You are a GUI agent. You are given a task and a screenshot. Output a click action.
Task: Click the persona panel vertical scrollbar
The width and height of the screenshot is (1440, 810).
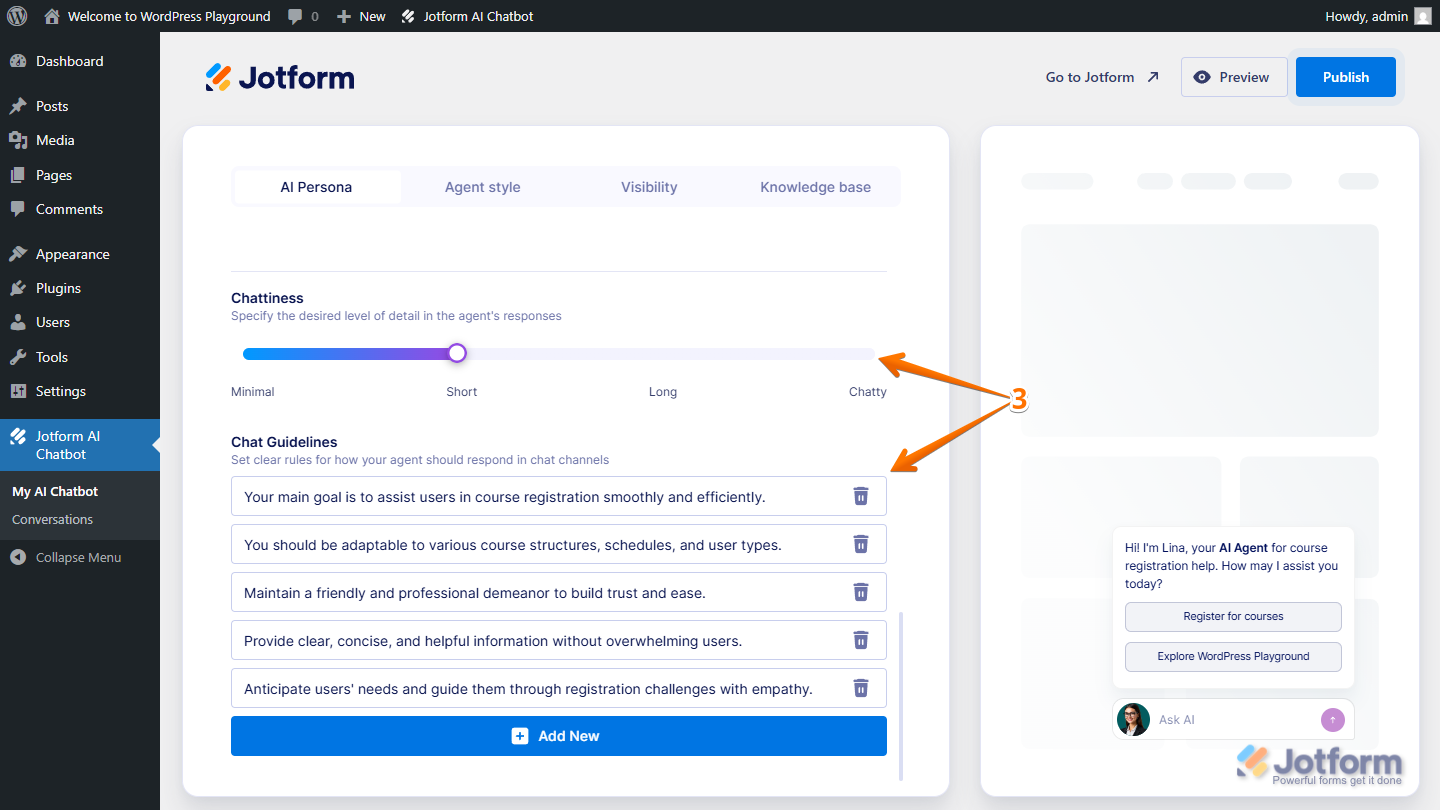click(x=901, y=696)
